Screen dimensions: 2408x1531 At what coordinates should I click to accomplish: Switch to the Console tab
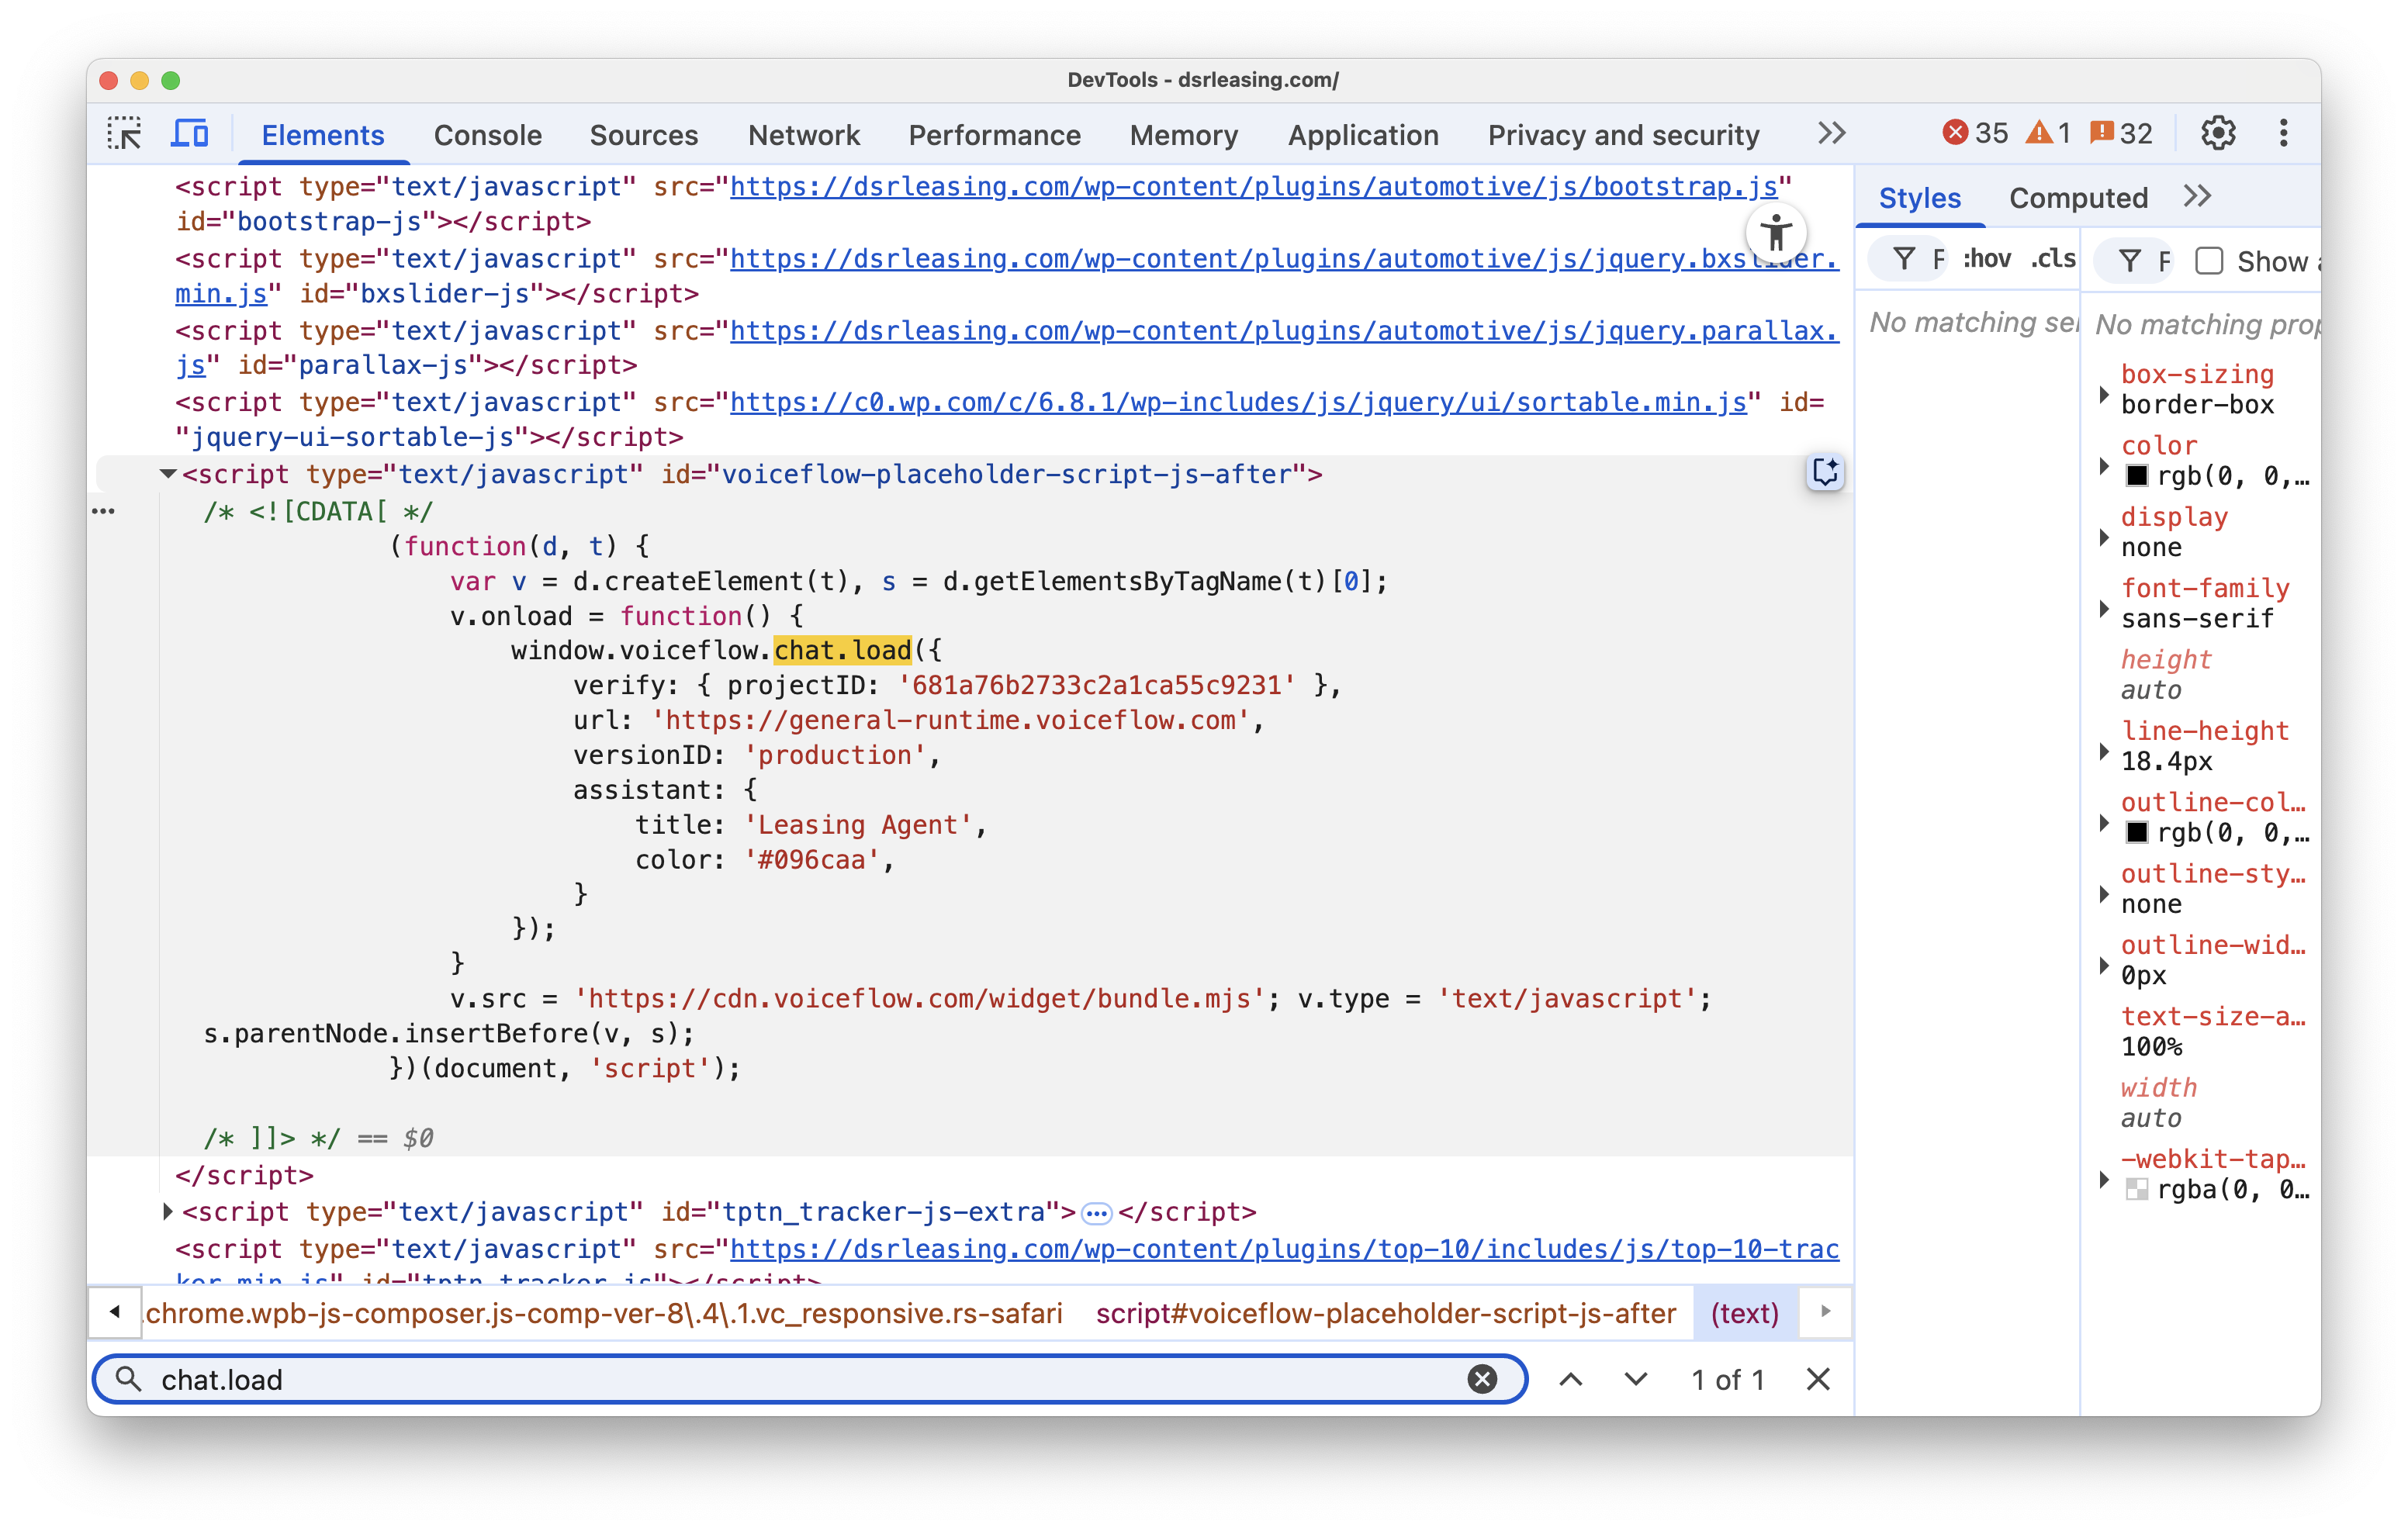tap(488, 135)
